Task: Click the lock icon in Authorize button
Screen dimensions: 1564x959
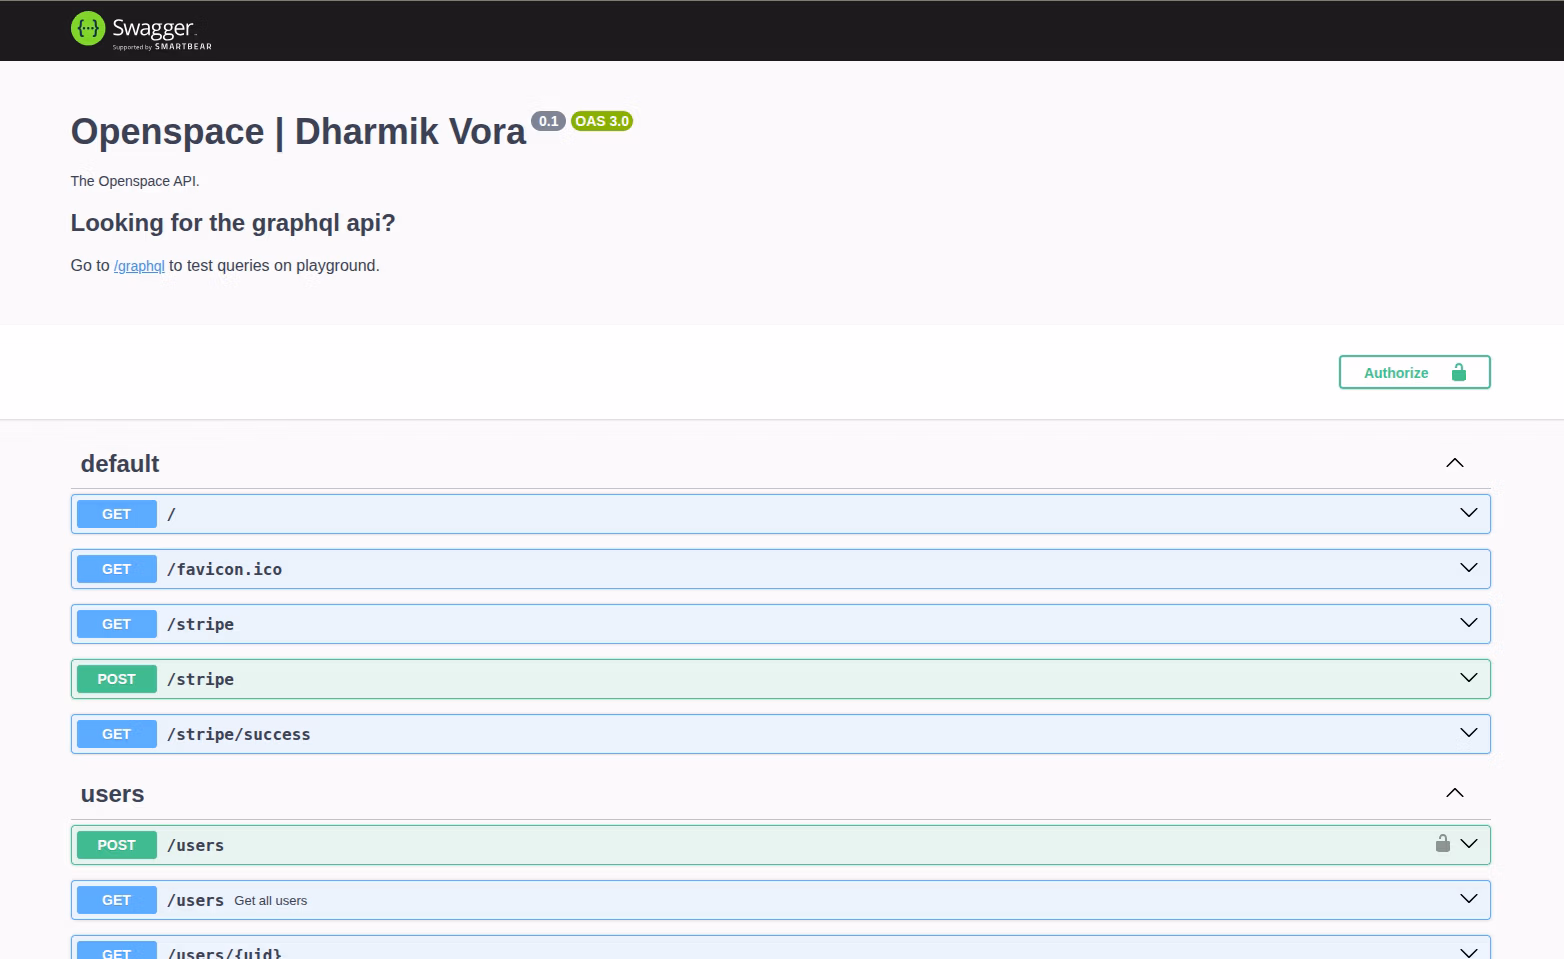Action: tap(1458, 373)
